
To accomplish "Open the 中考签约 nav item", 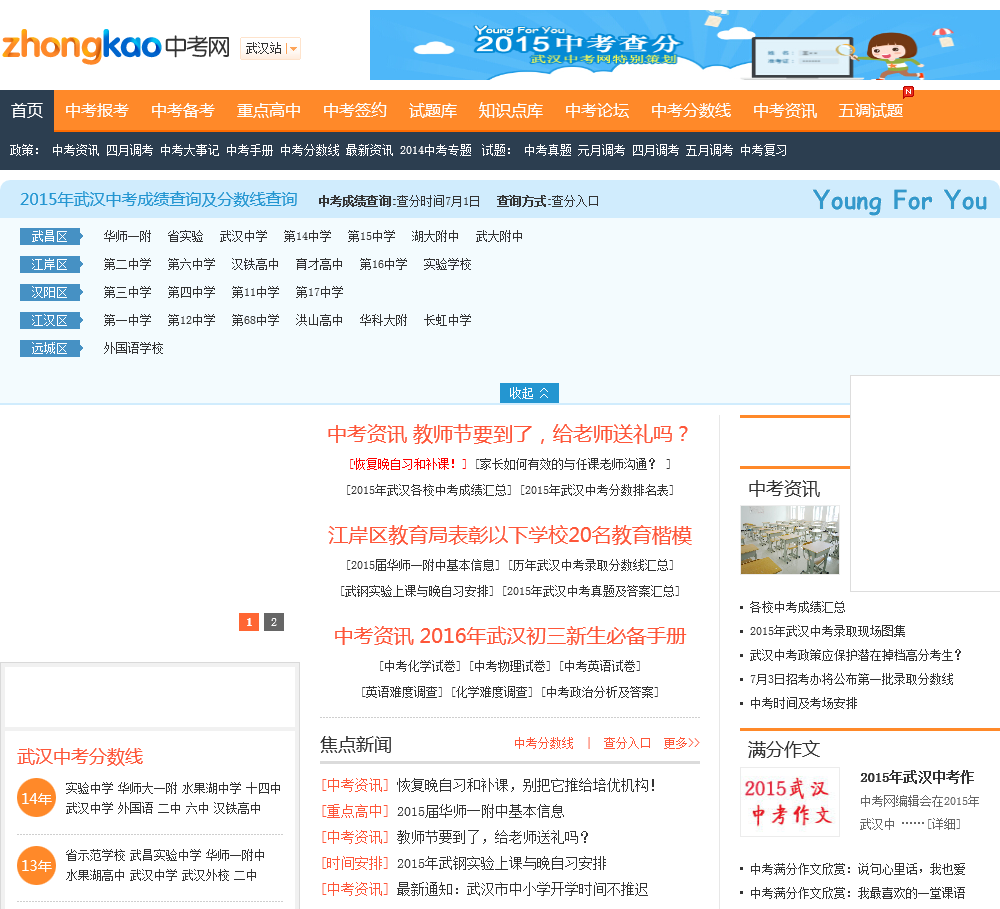I will (355, 111).
